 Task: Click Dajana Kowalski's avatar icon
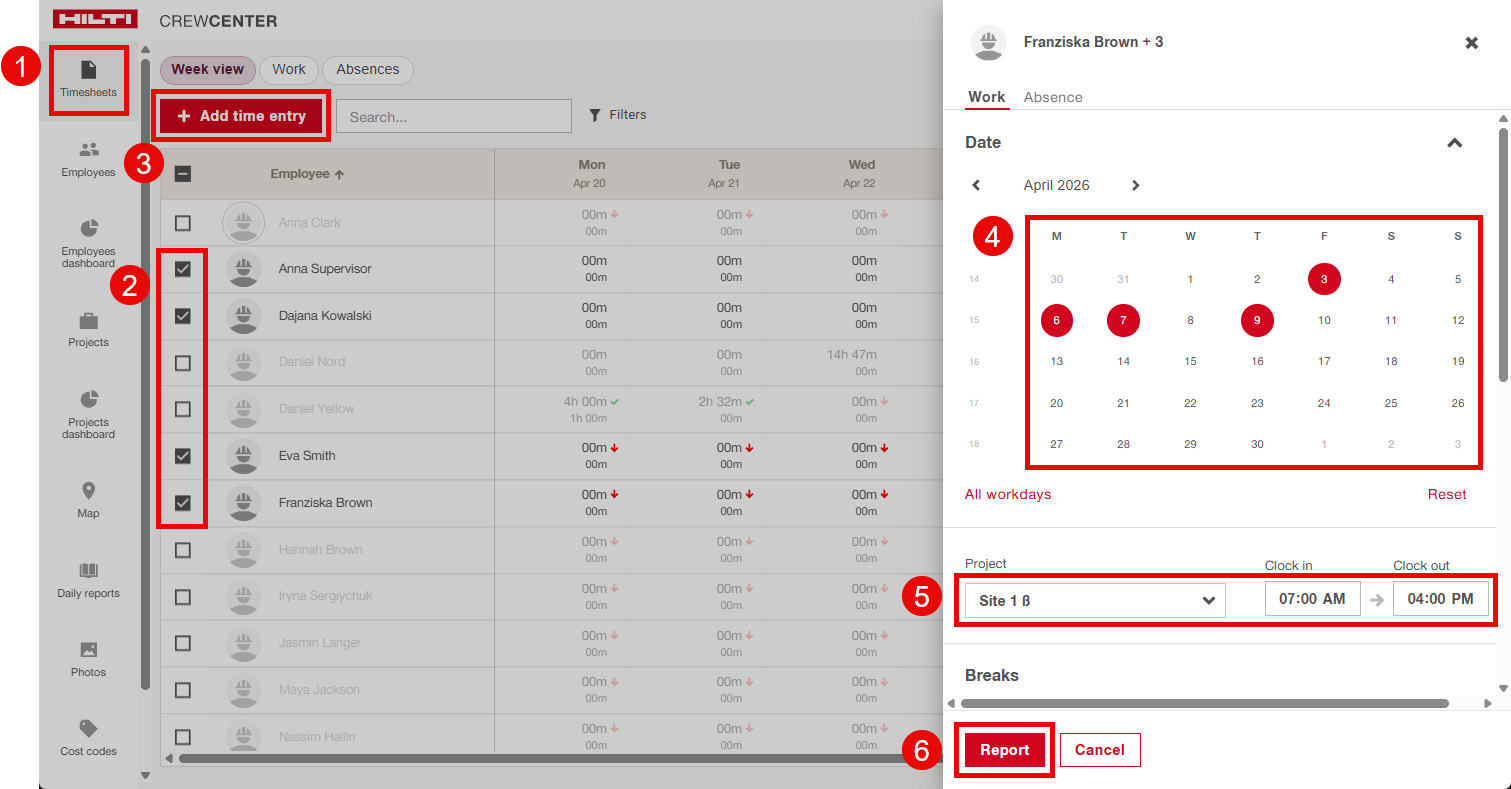[x=243, y=316]
